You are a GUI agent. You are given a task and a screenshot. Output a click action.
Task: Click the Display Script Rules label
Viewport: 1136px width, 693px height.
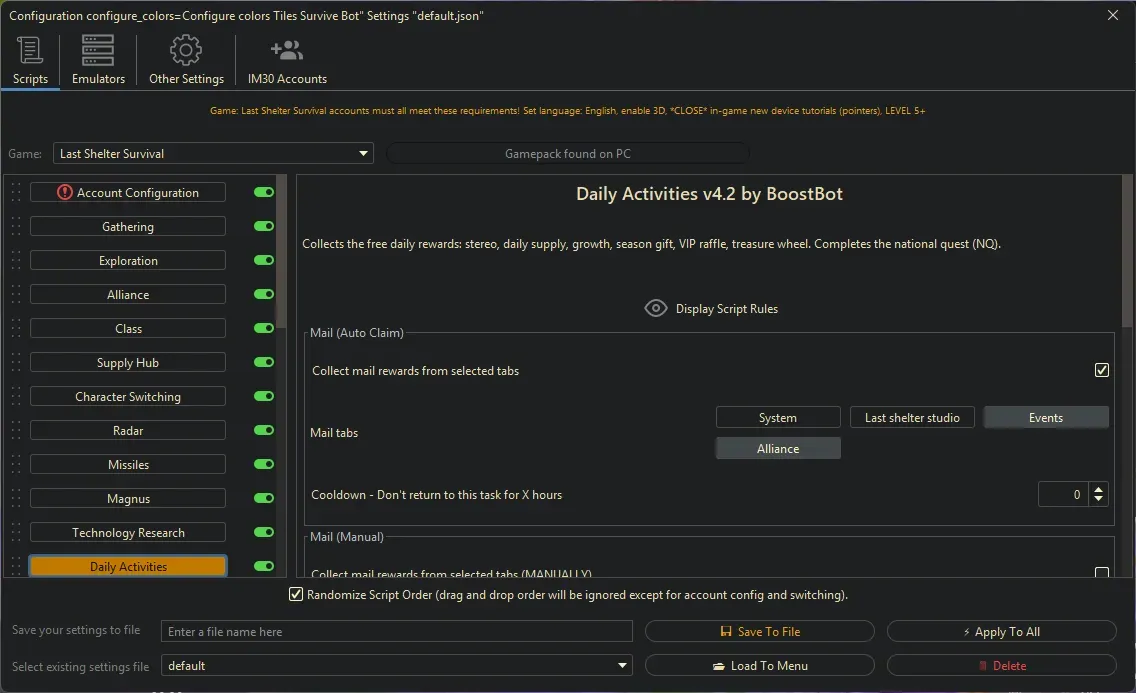tap(727, 308)
